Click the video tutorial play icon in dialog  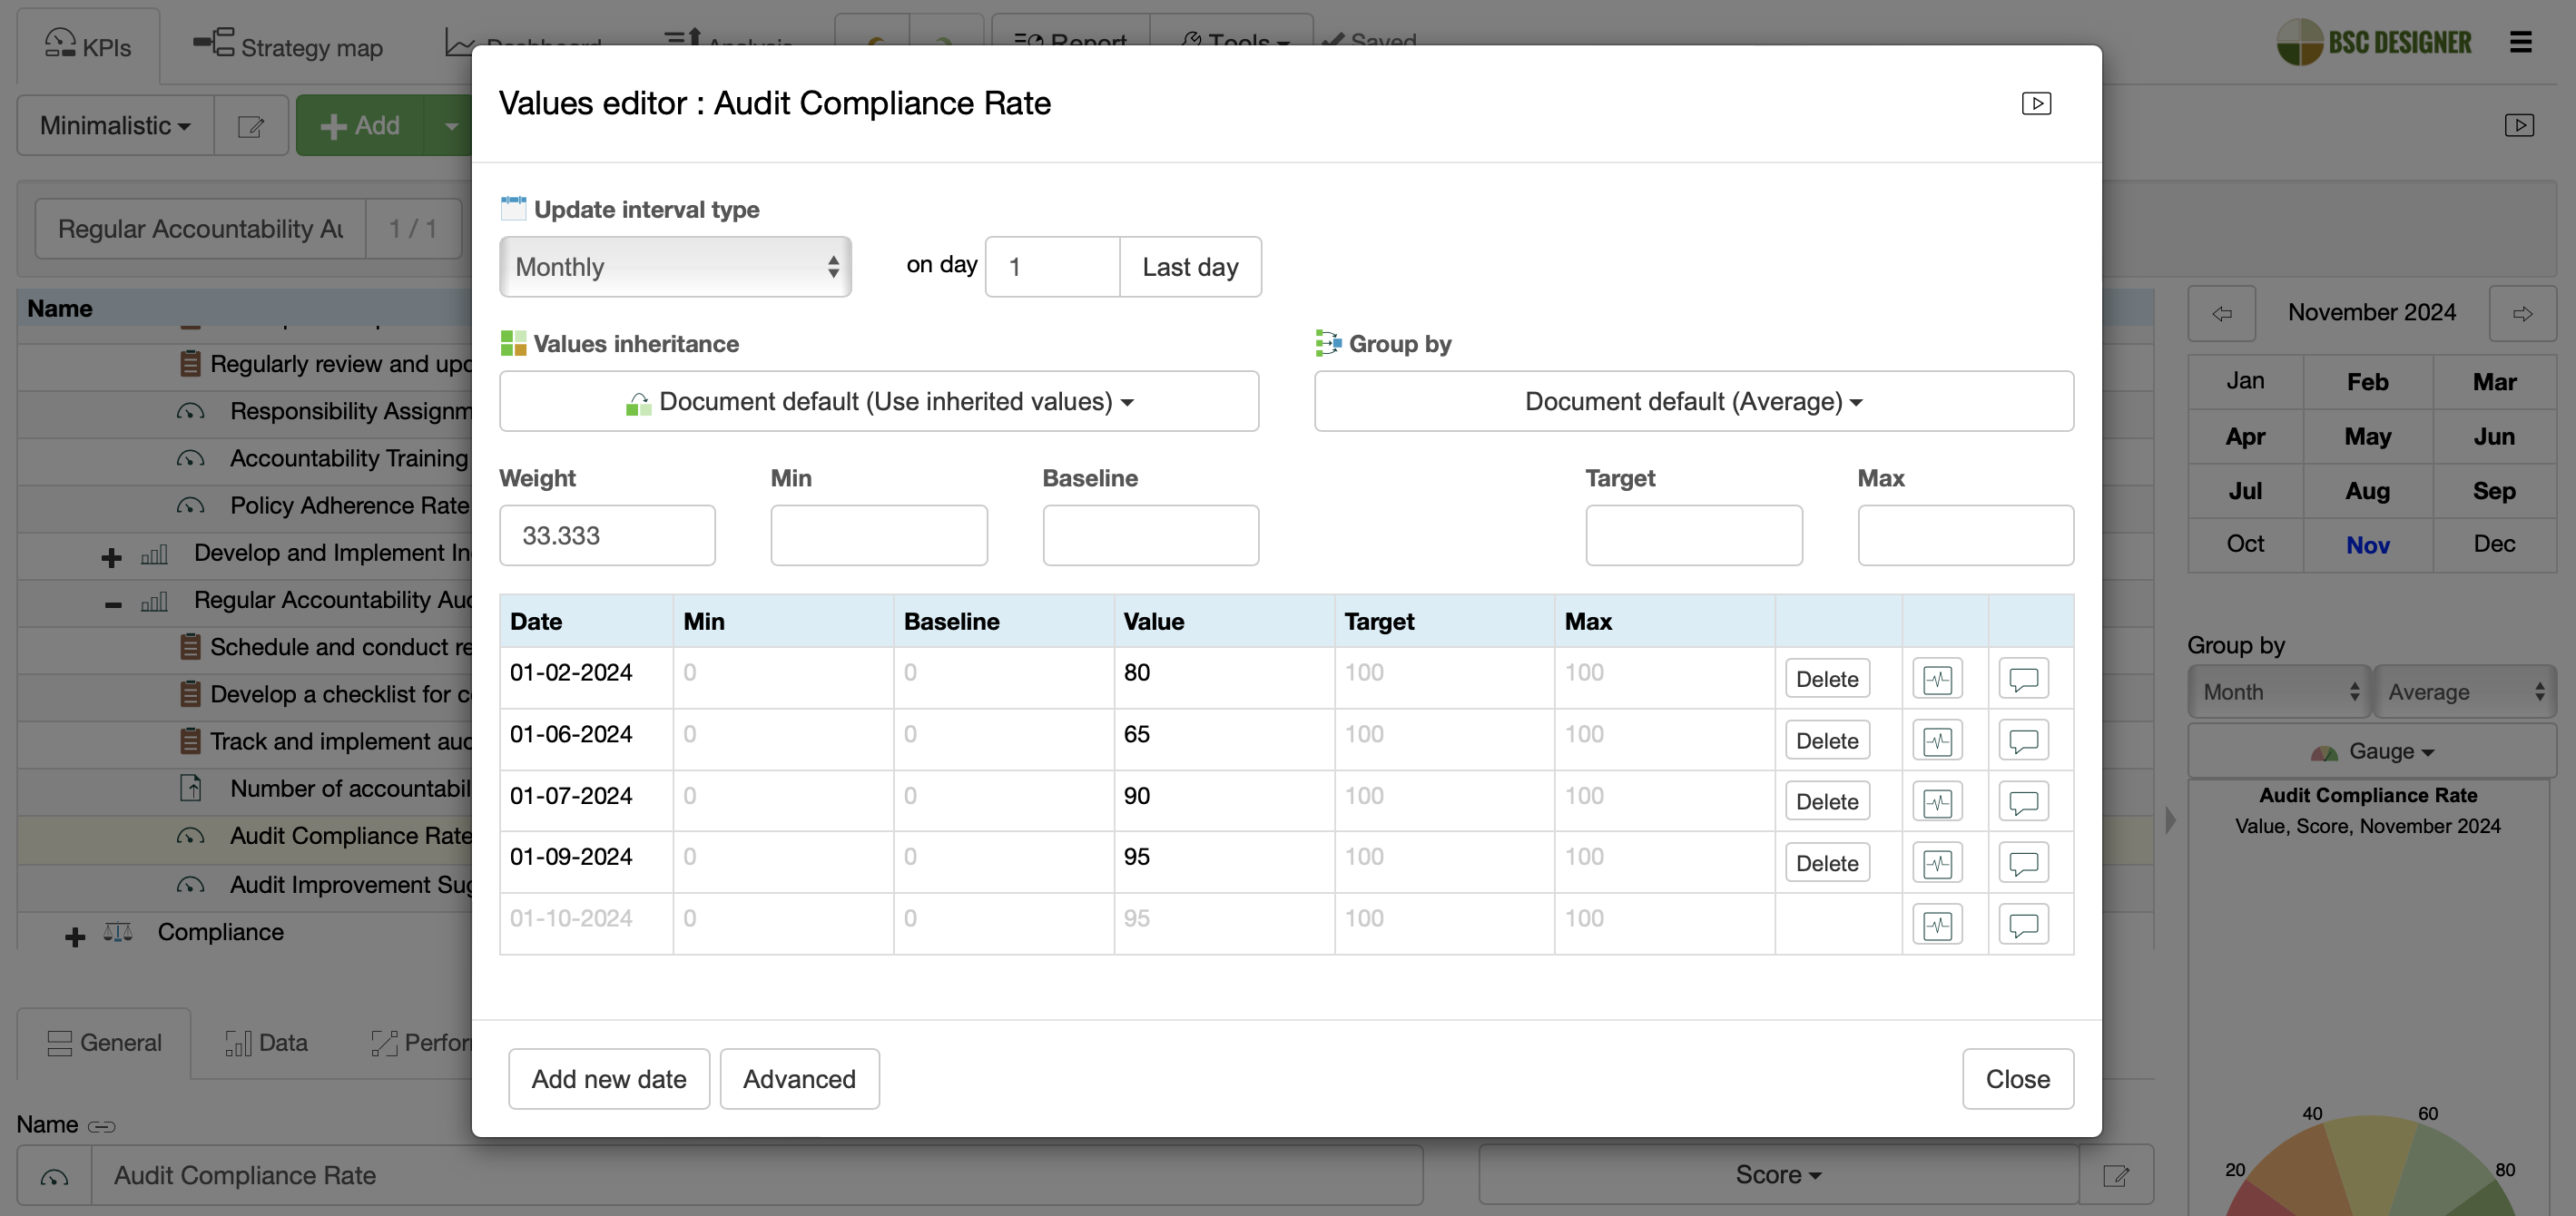pyautogui.click(x=2038, y=103)
